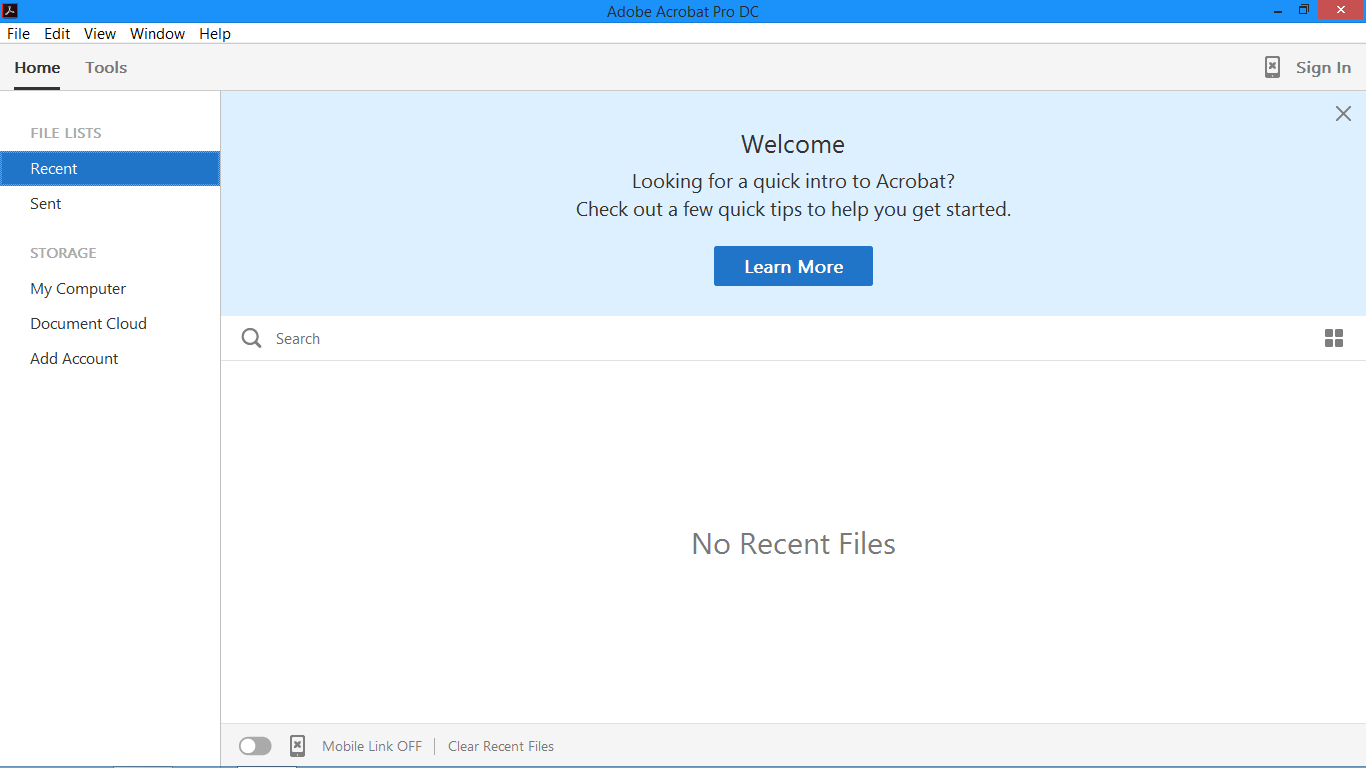Dismiss the Welcome banner with the X
Viewport: 1366px width, 768px height.
[x=1343, y=113]
